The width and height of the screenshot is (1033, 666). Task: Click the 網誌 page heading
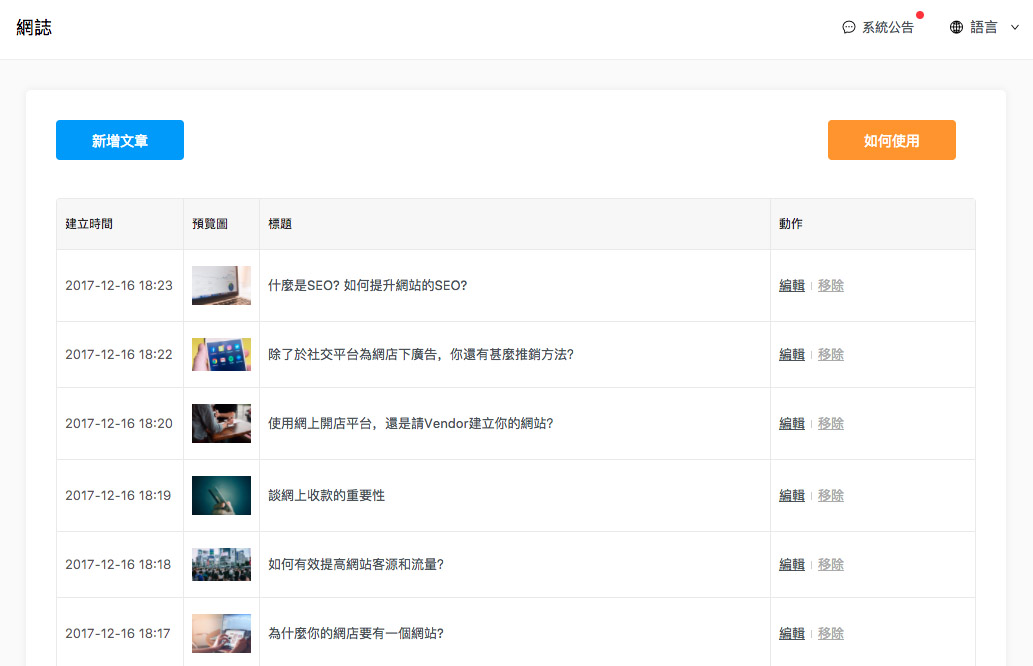point(34,27)
